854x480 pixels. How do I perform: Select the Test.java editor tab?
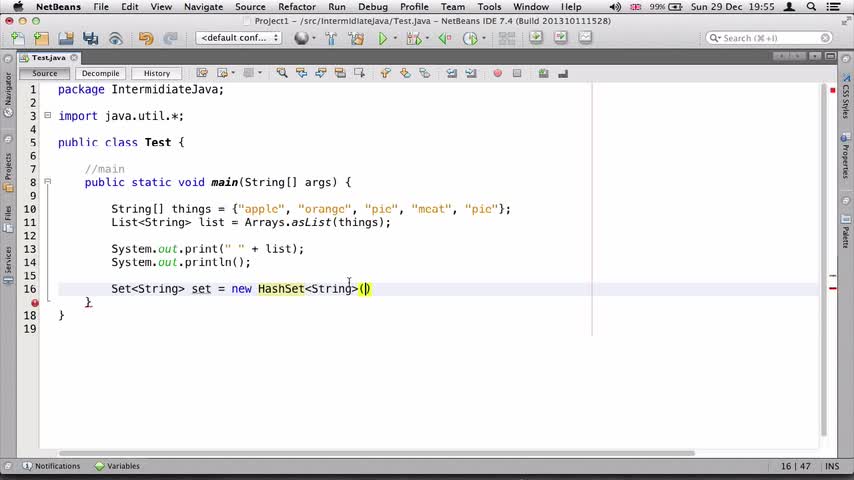coord(48,57)
